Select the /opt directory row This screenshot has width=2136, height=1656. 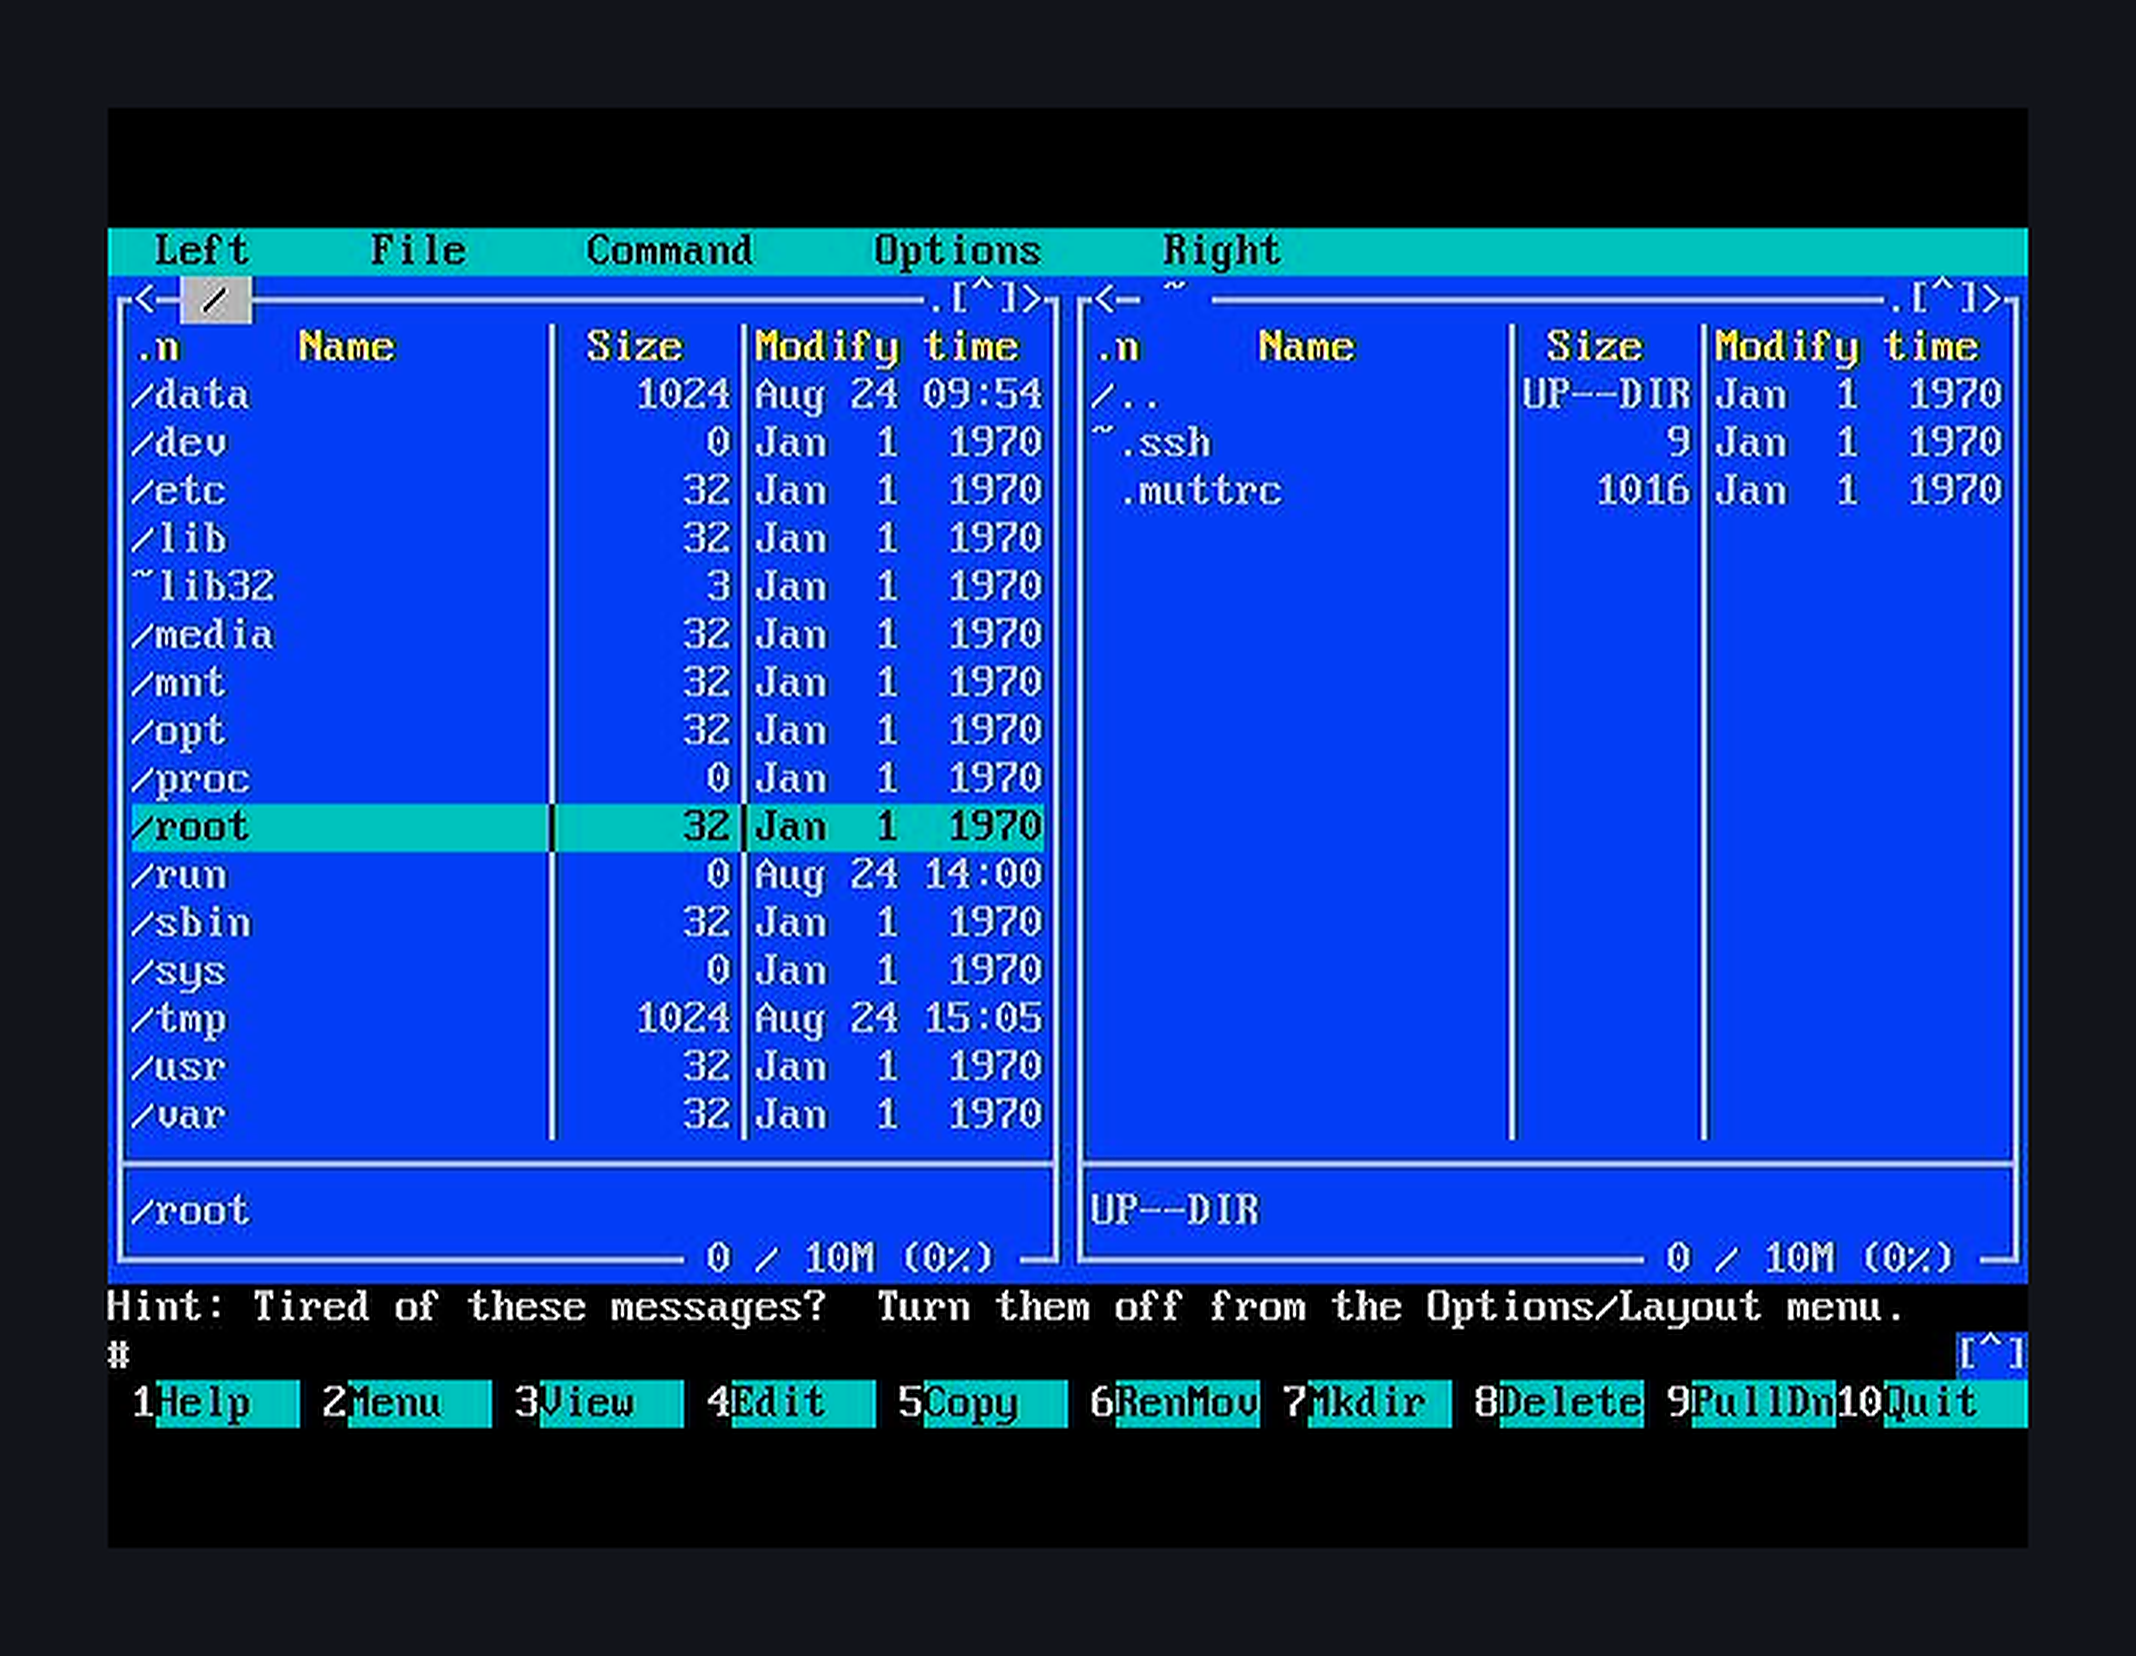(588, 731)
